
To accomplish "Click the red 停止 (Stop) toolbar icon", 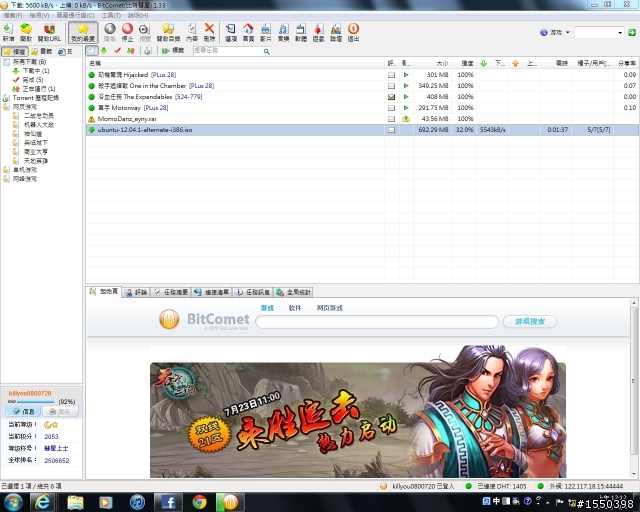I will [127, 32].
